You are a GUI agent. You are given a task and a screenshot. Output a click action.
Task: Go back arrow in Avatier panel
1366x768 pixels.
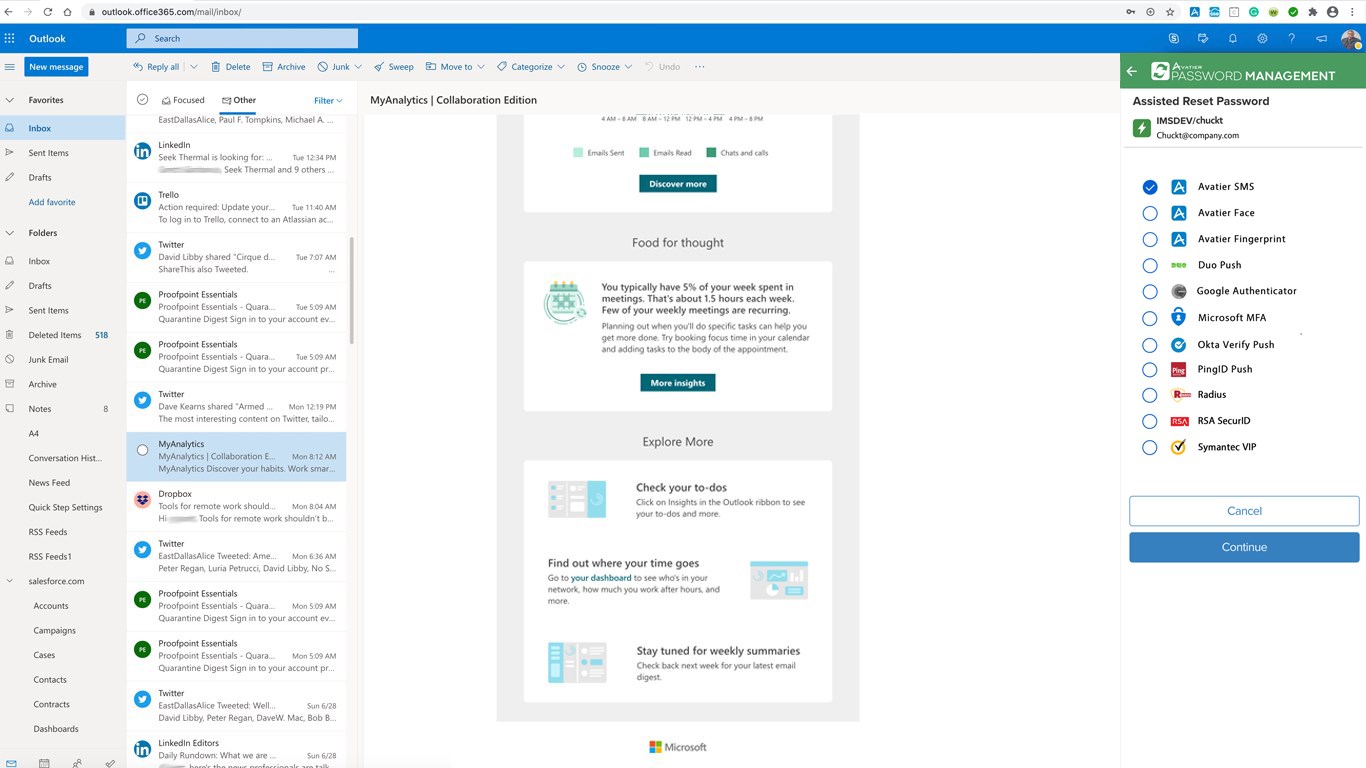coord(1132,72)
